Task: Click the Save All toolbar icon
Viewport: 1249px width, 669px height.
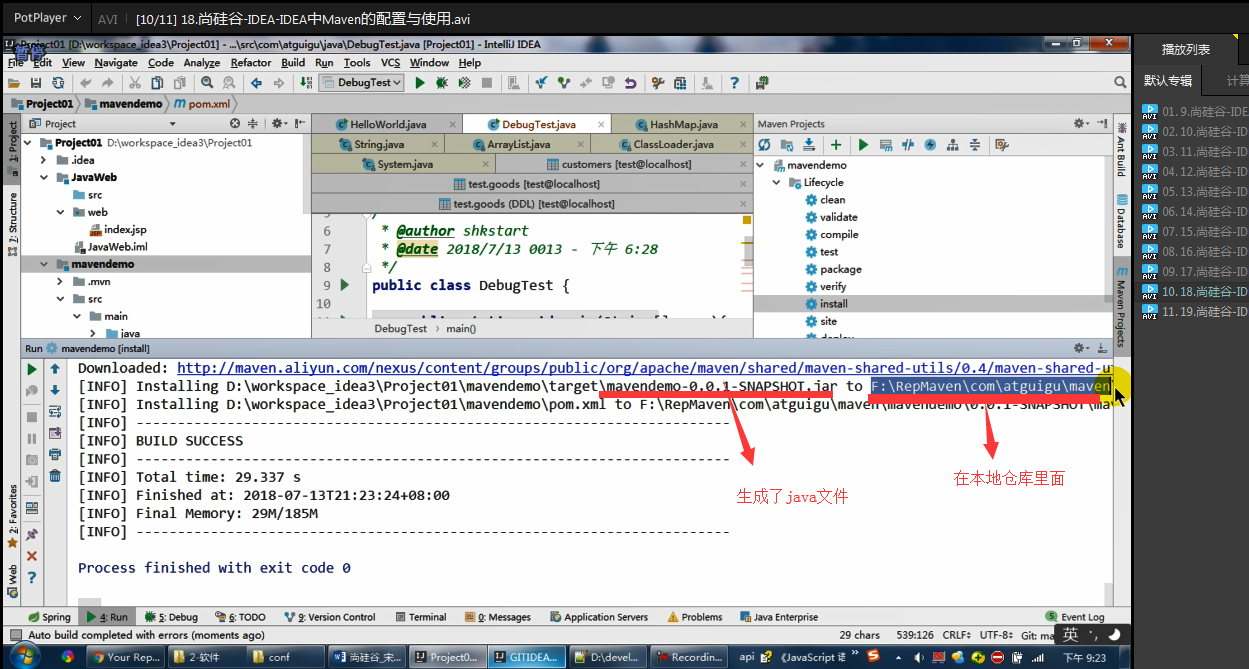Action: (x=36, y=83)
